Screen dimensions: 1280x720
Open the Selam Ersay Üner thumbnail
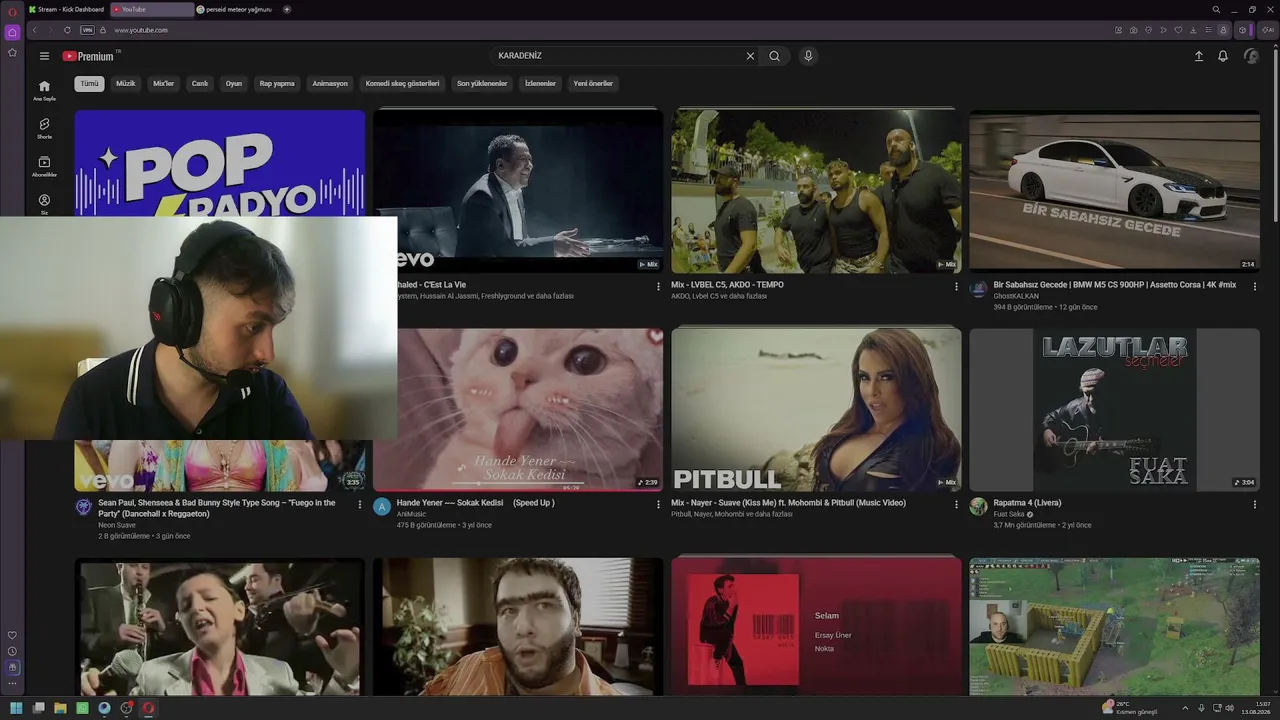click(x=816, y=626)
